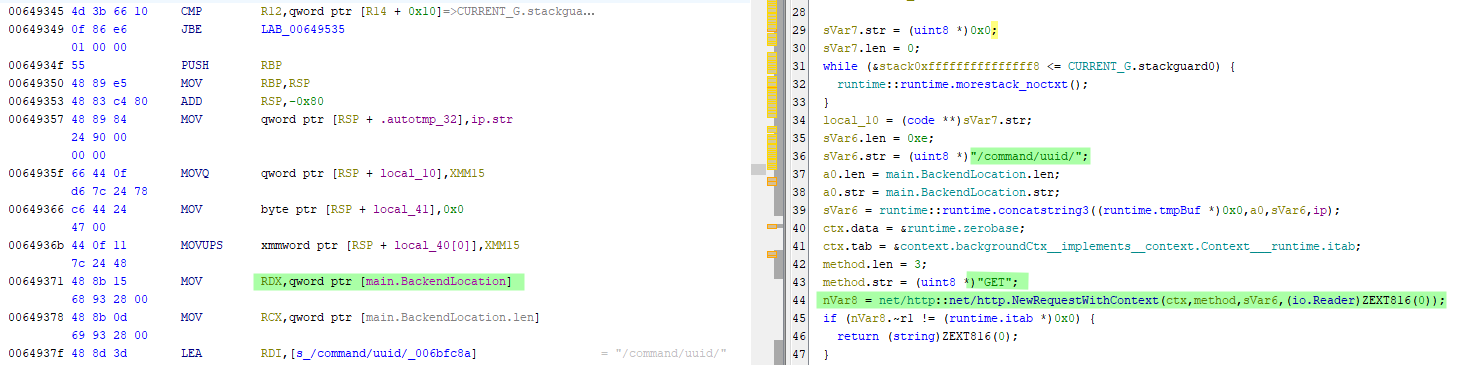Click the JBE mnemonic
1464x365 pixels.
tap(191, 30)
